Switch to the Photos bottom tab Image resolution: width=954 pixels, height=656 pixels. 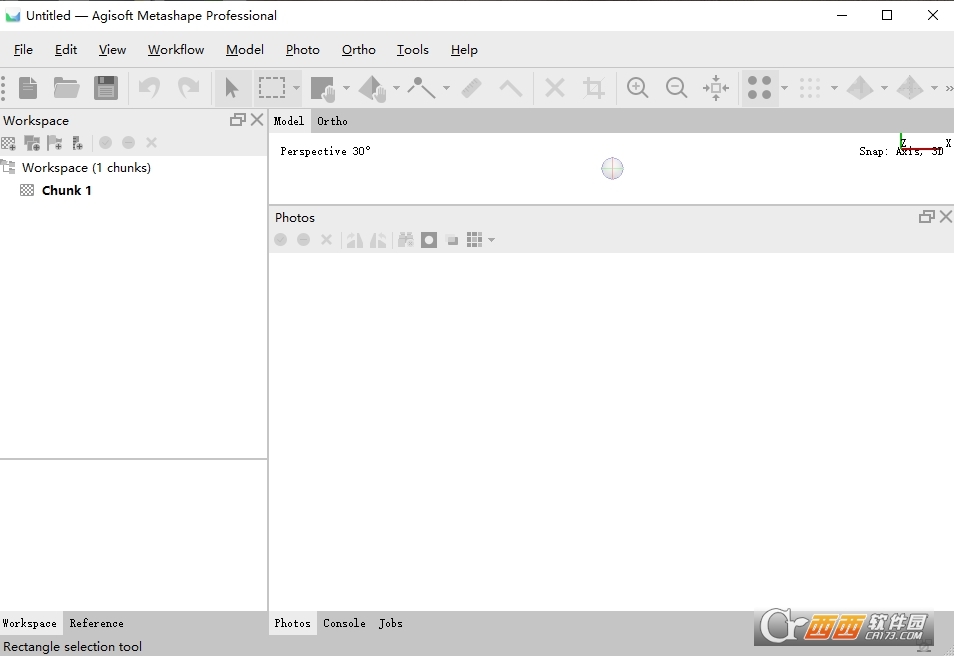[x=292, y=623]
